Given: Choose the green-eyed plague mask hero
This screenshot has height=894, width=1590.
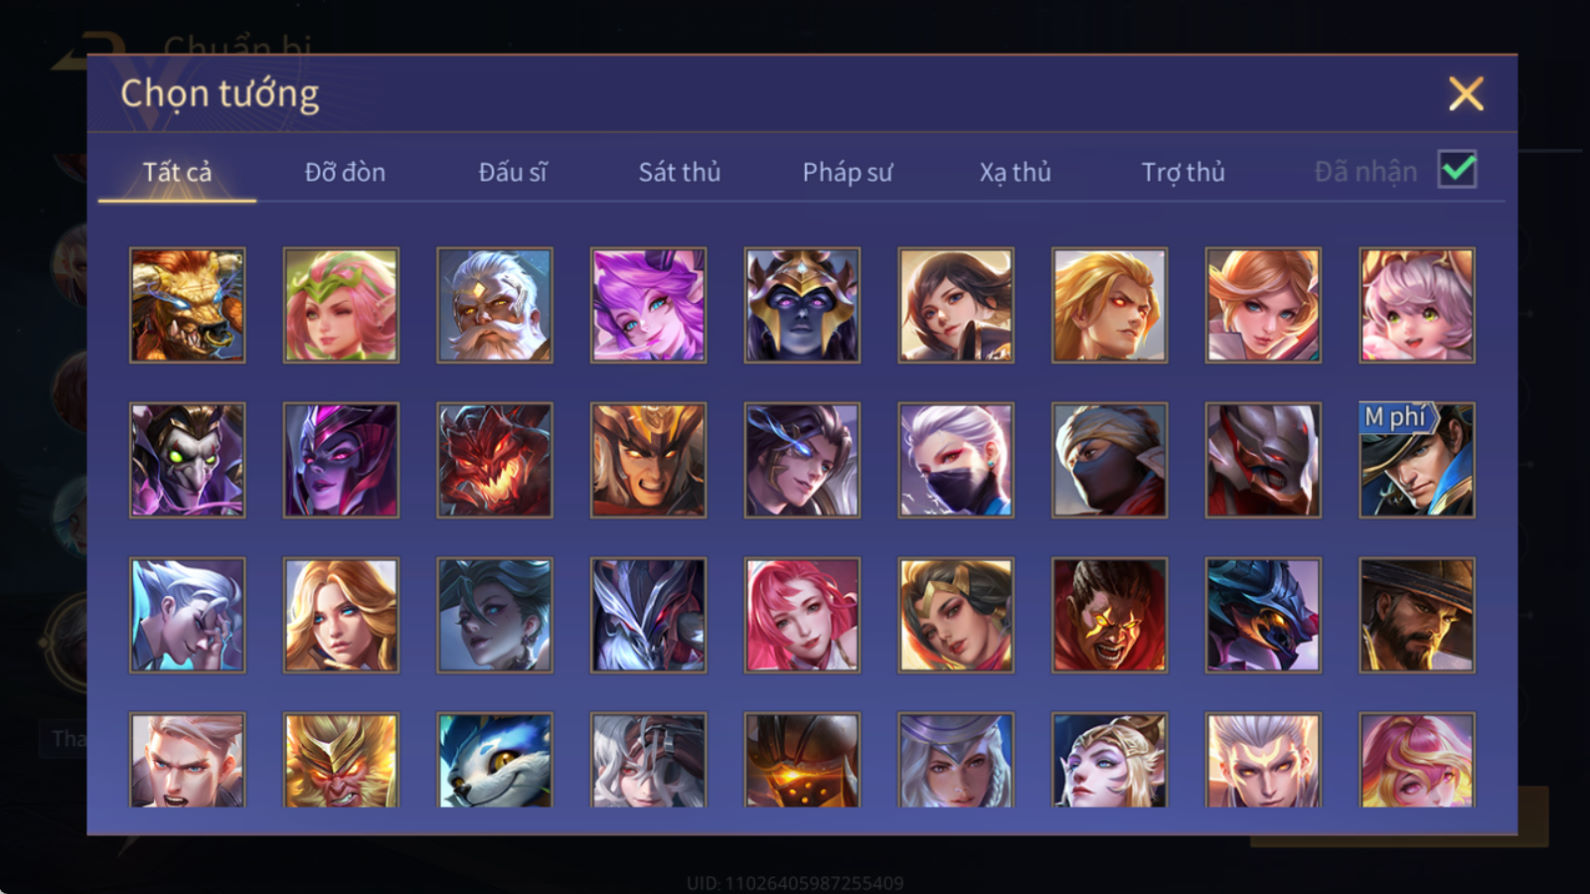Looking at the screenshot, I should [187, 460].
